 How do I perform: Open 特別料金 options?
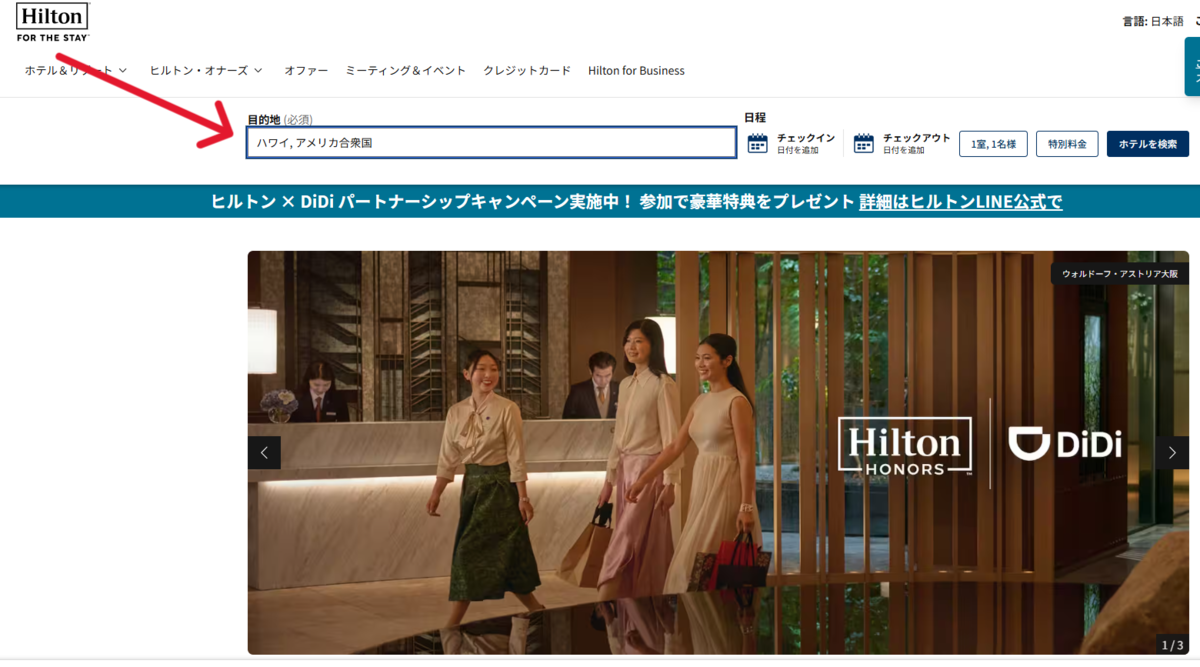(x=1068, y=144)
